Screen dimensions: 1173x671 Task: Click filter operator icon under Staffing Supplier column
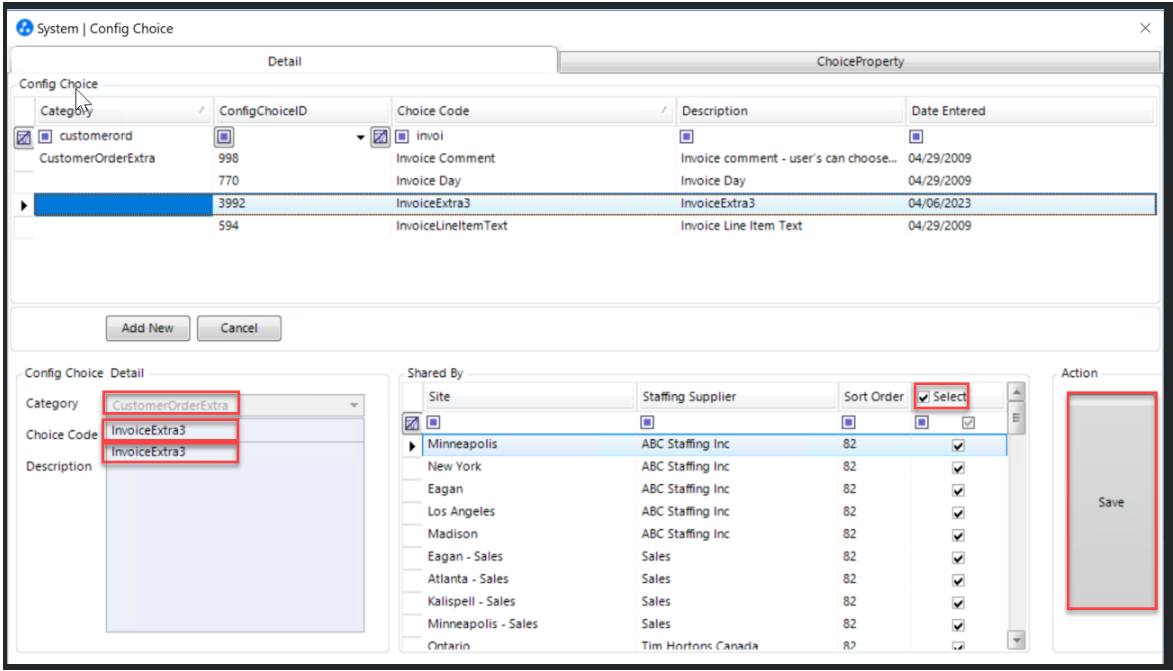coord(647,422)
